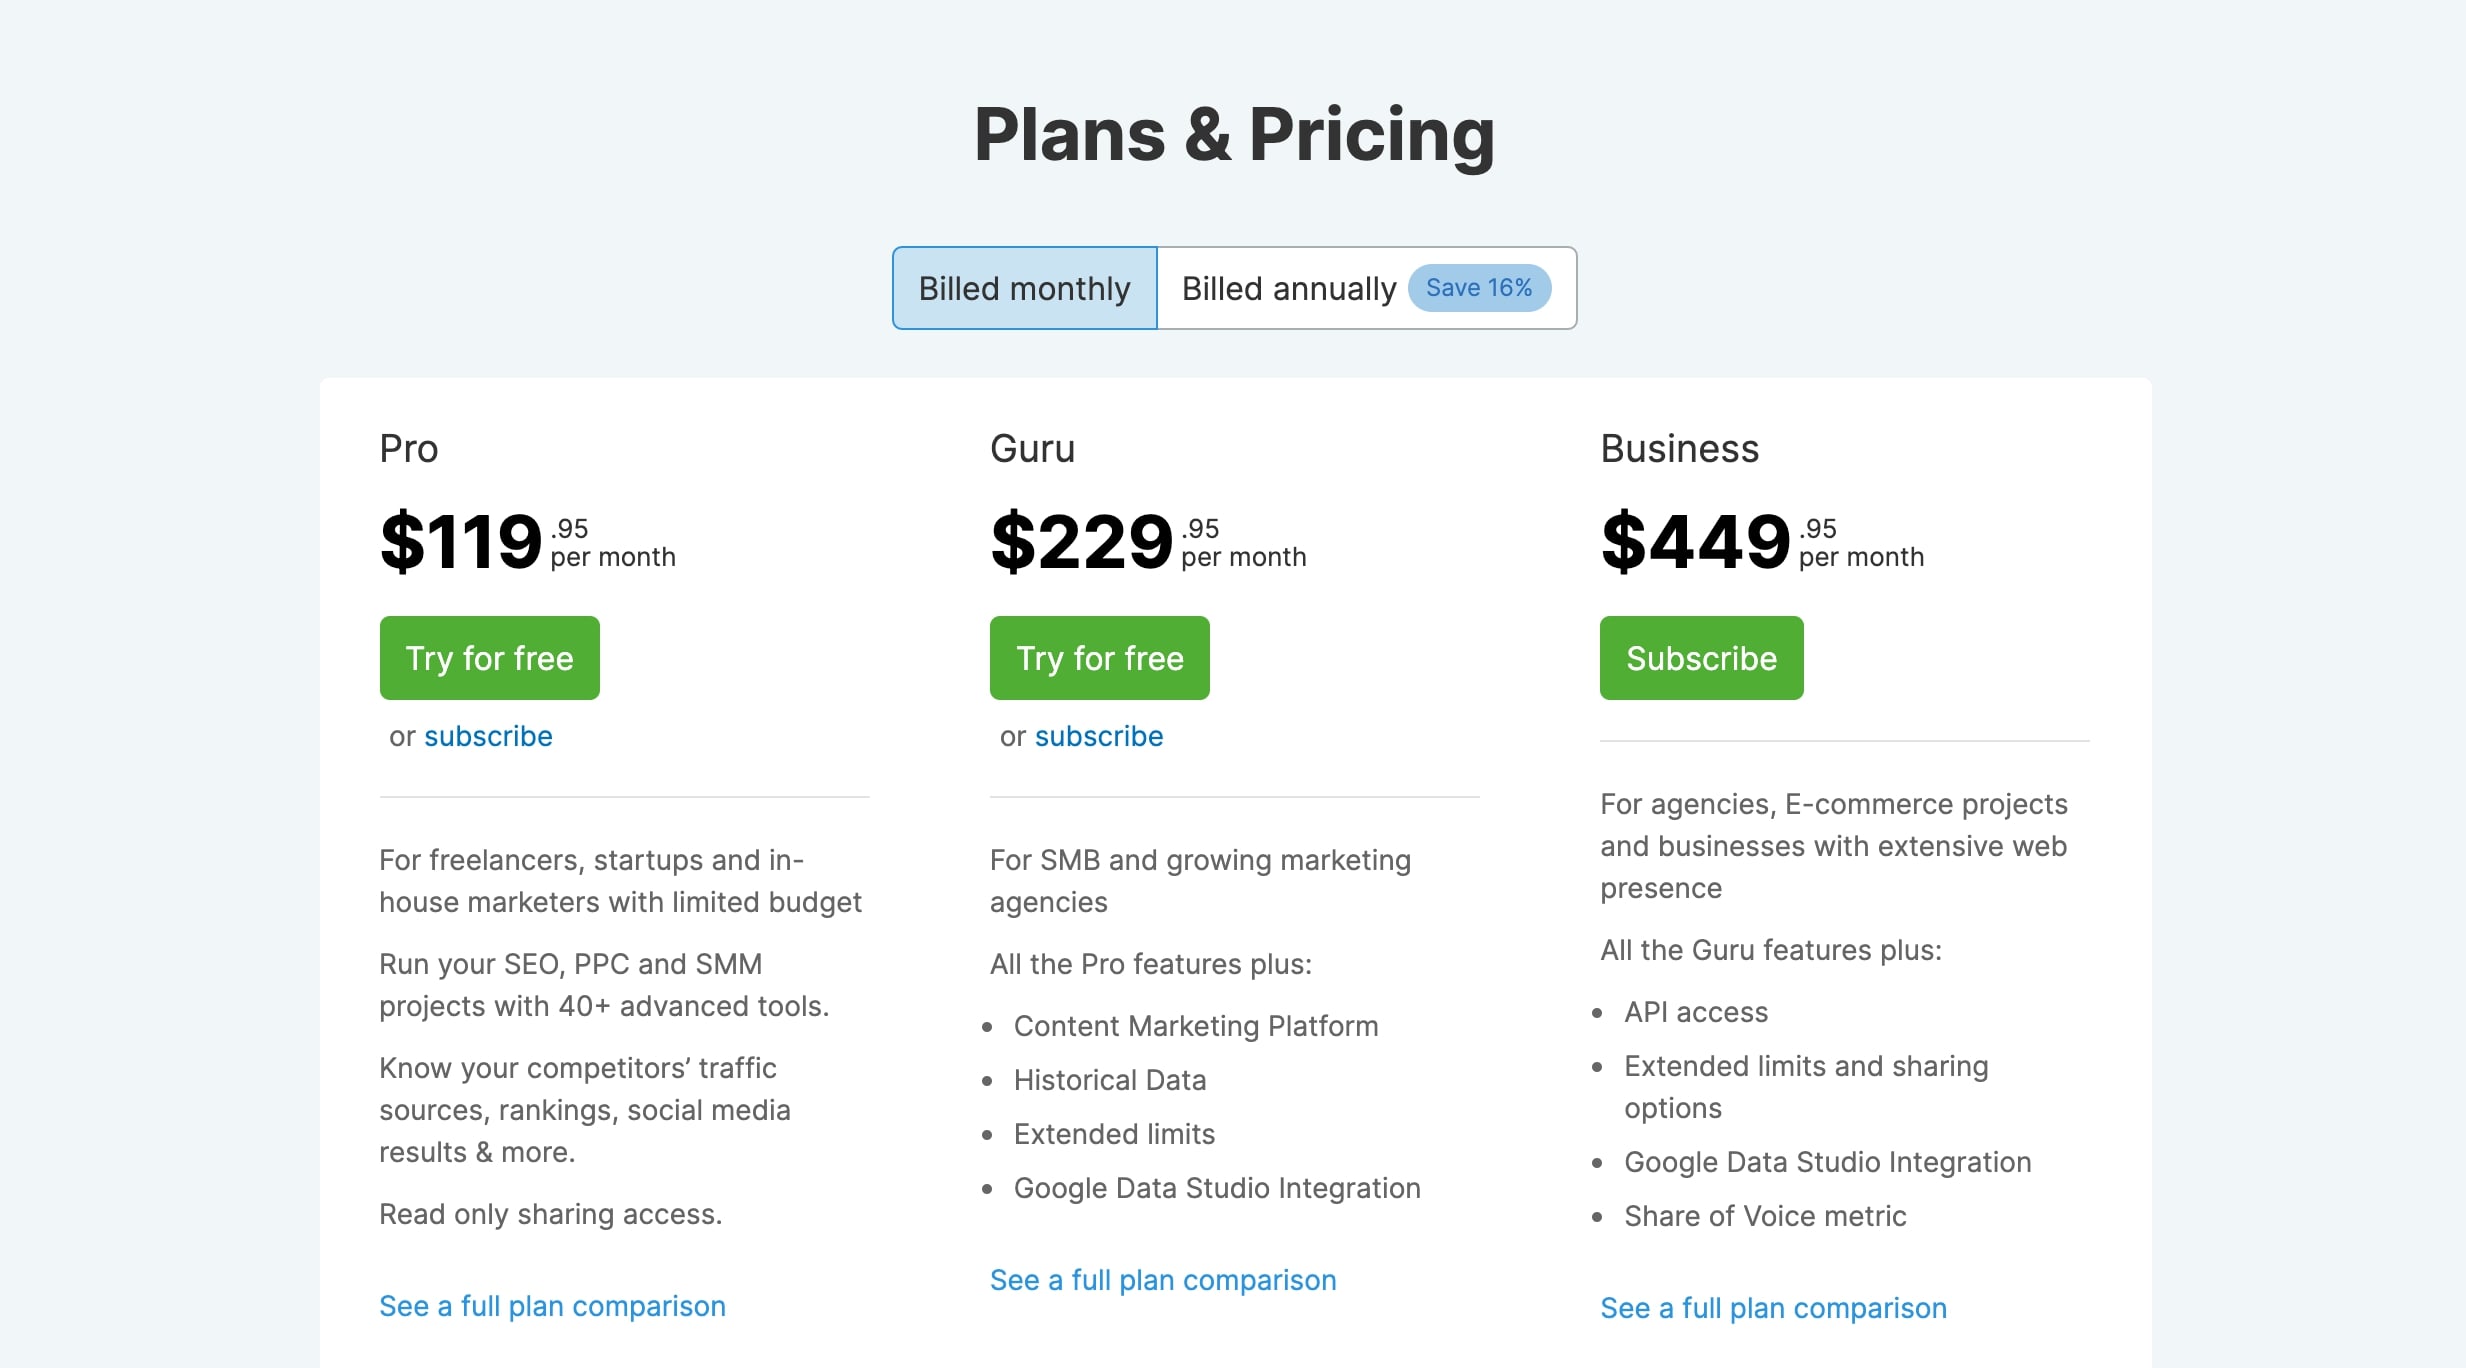The width and height of the screenshot is (2466, 1368).
Task: View the Guru full plan comparison link
Action: (x=1163, y=1280)
